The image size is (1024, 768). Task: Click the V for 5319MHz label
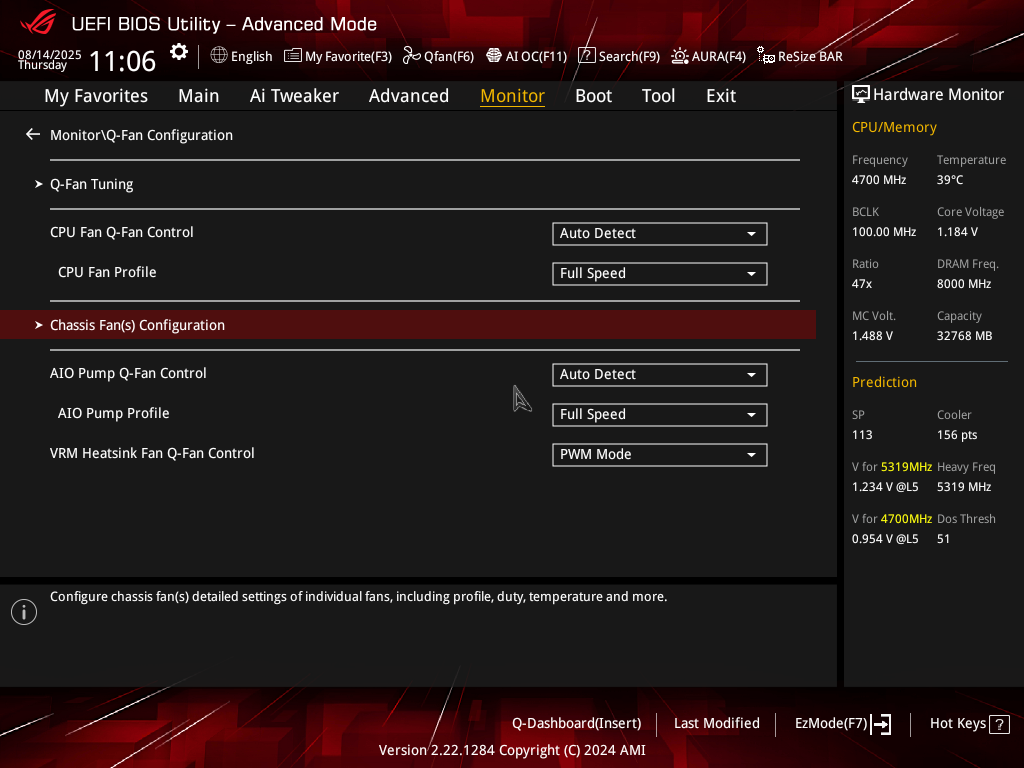pyautogui.click(x=891, y=467)
